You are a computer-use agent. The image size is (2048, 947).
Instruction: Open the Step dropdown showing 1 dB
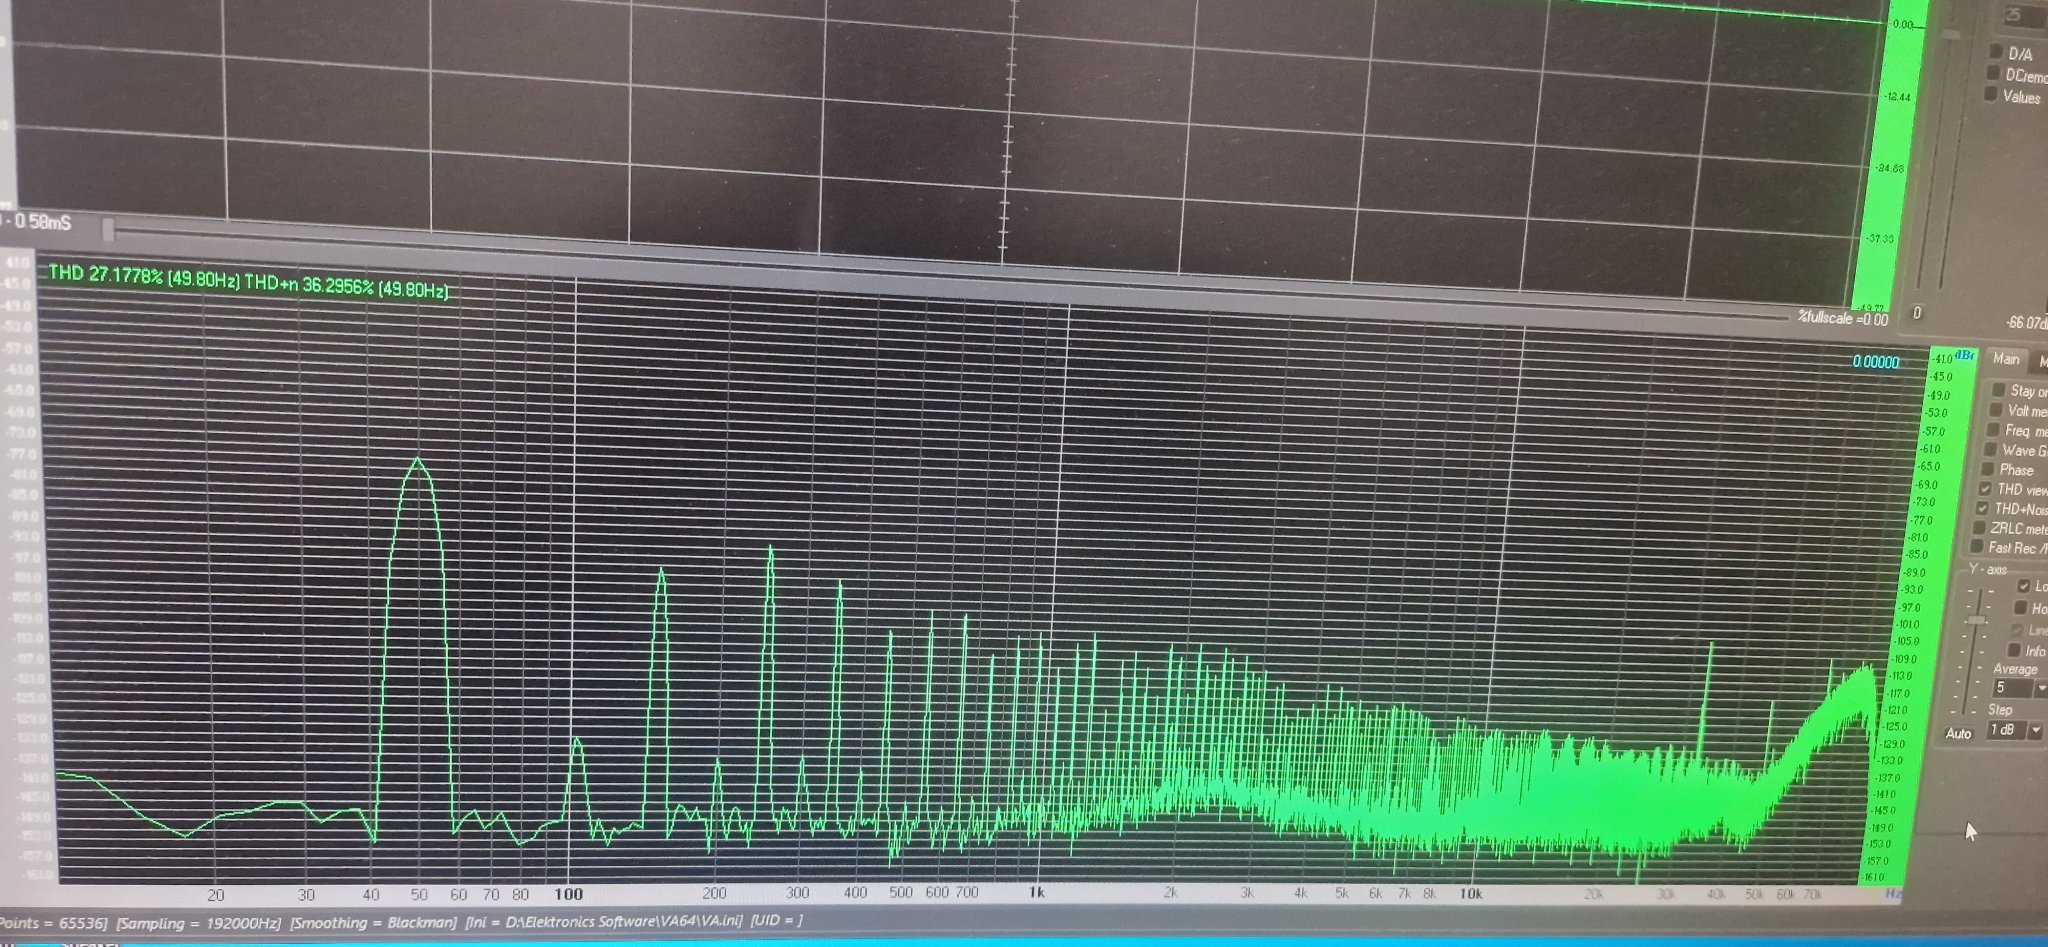[x=2013, y=730]
